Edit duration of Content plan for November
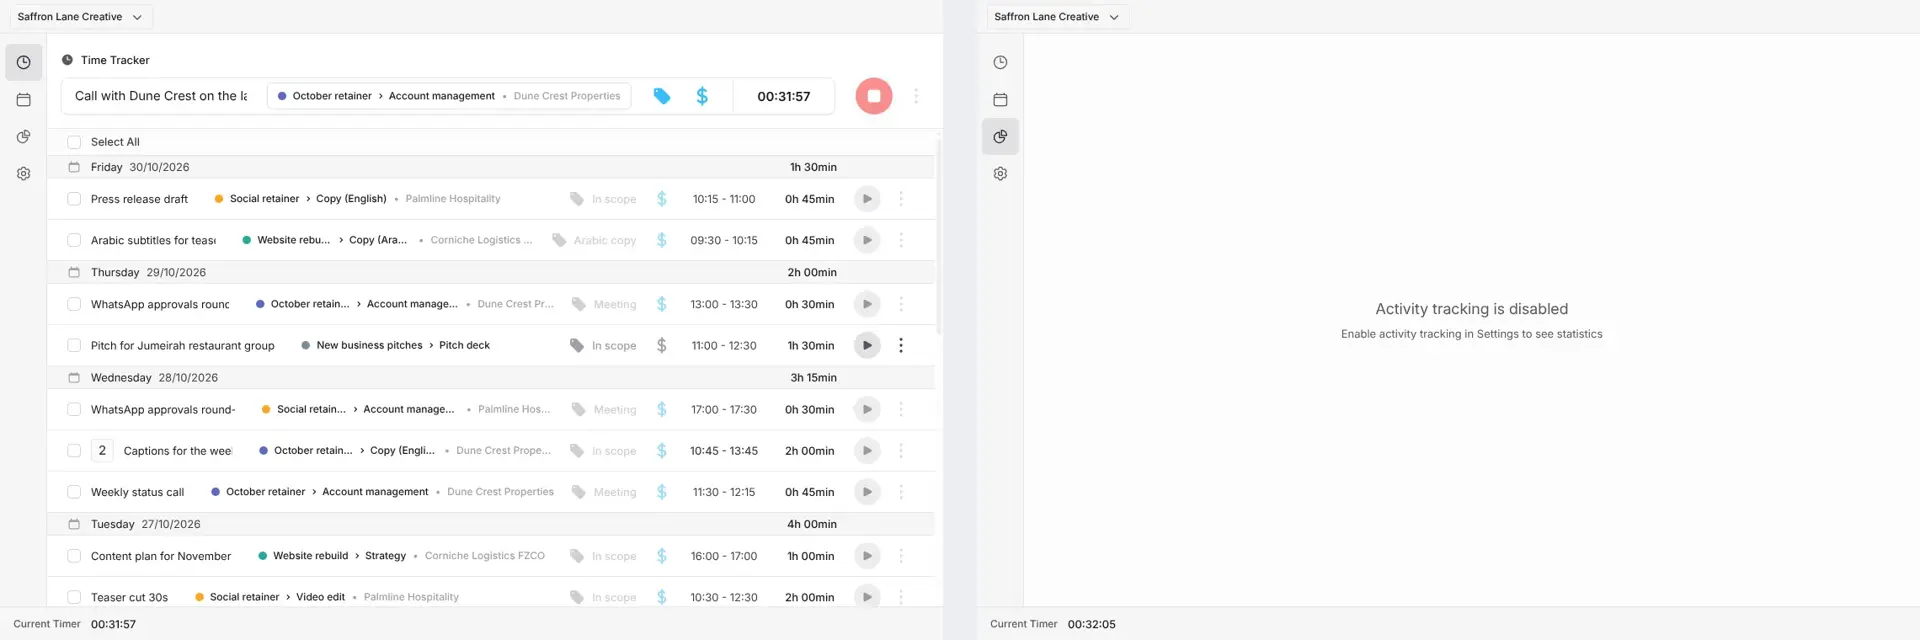This screenshot has width=1920, height=640. coord(810,556)
